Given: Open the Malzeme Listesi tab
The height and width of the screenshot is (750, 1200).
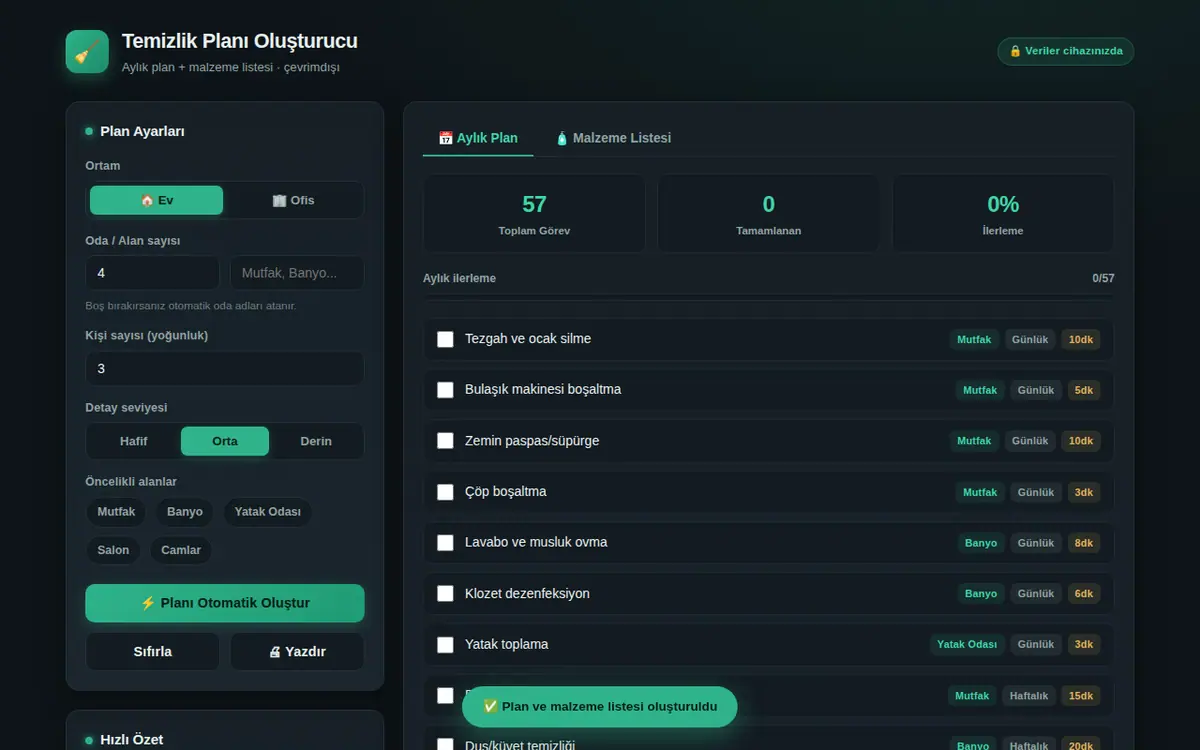Looking at the screenshot, I should click(x=613, y=138).
